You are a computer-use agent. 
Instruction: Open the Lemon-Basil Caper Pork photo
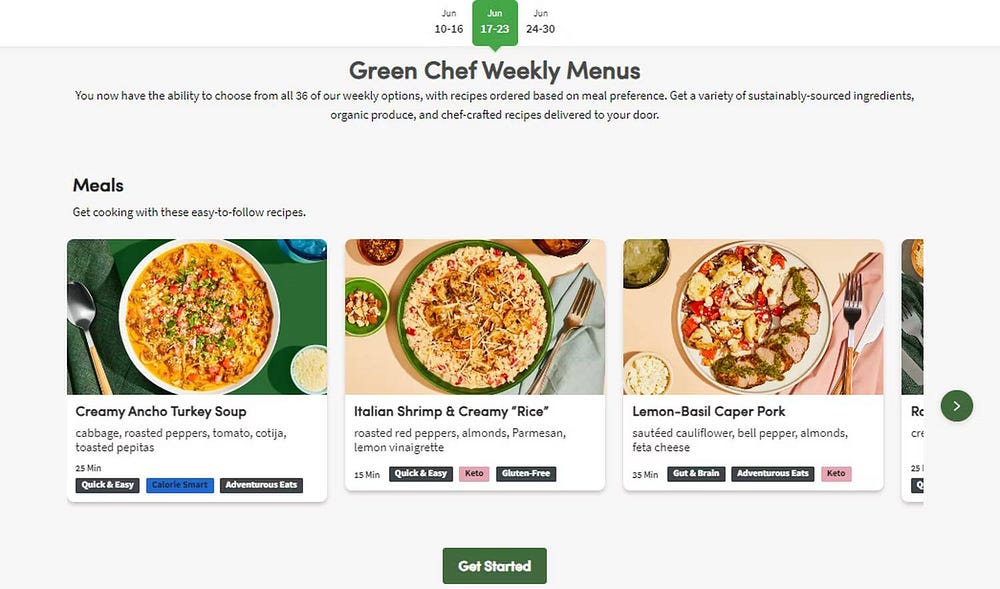753,316
